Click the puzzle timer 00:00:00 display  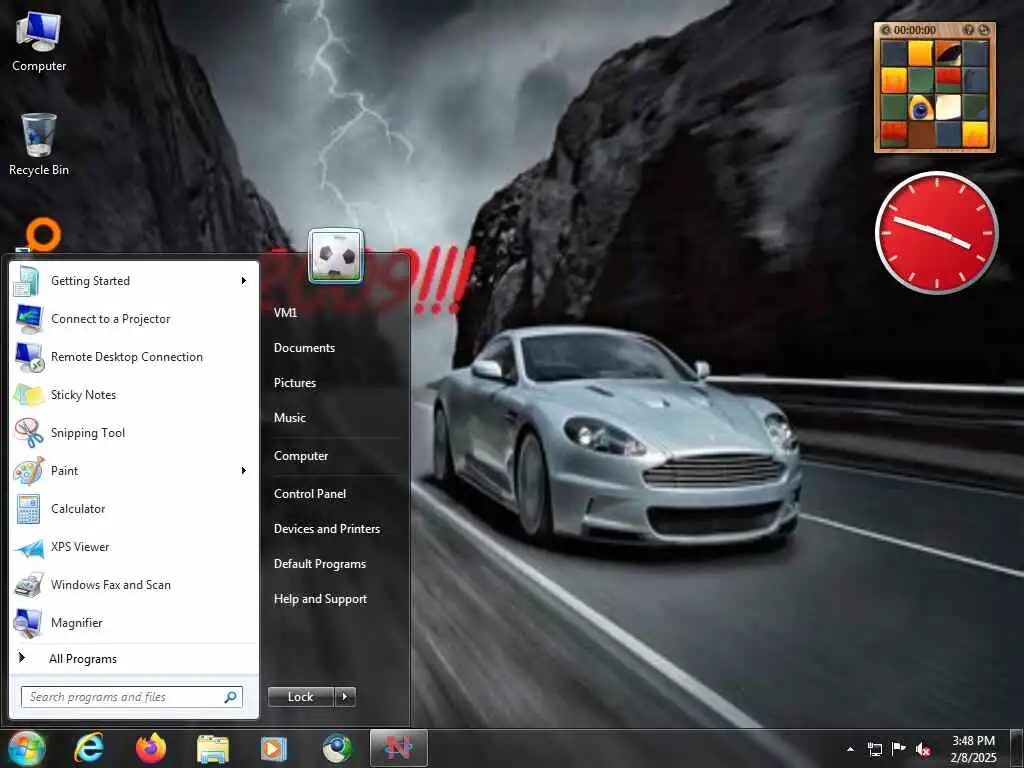tap(915, 30)
